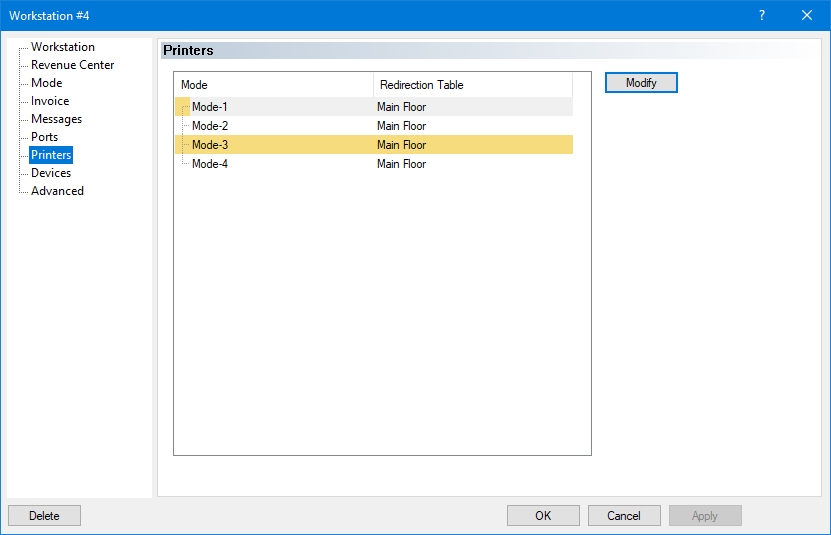
Task: Go to the Advanced settings section
Action: tap(57, 191)
